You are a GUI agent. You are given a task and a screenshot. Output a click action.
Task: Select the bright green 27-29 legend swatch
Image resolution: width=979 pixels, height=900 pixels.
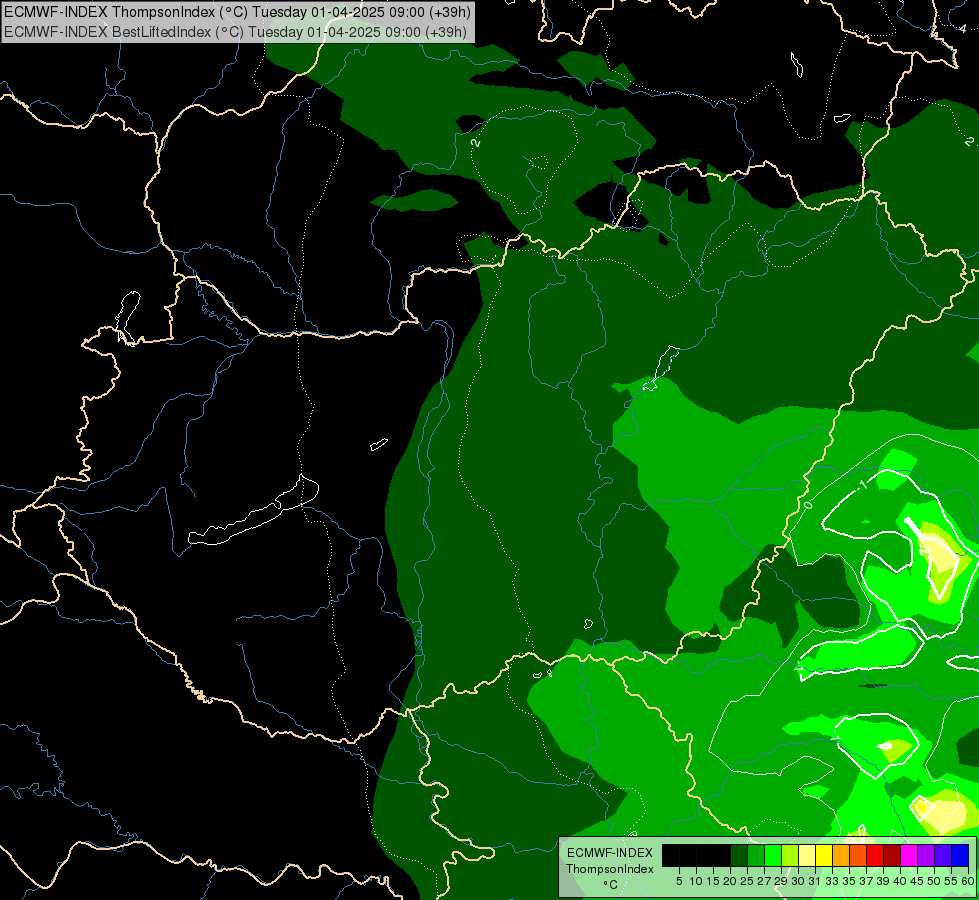pyautogui.click(x=773, y=856)
